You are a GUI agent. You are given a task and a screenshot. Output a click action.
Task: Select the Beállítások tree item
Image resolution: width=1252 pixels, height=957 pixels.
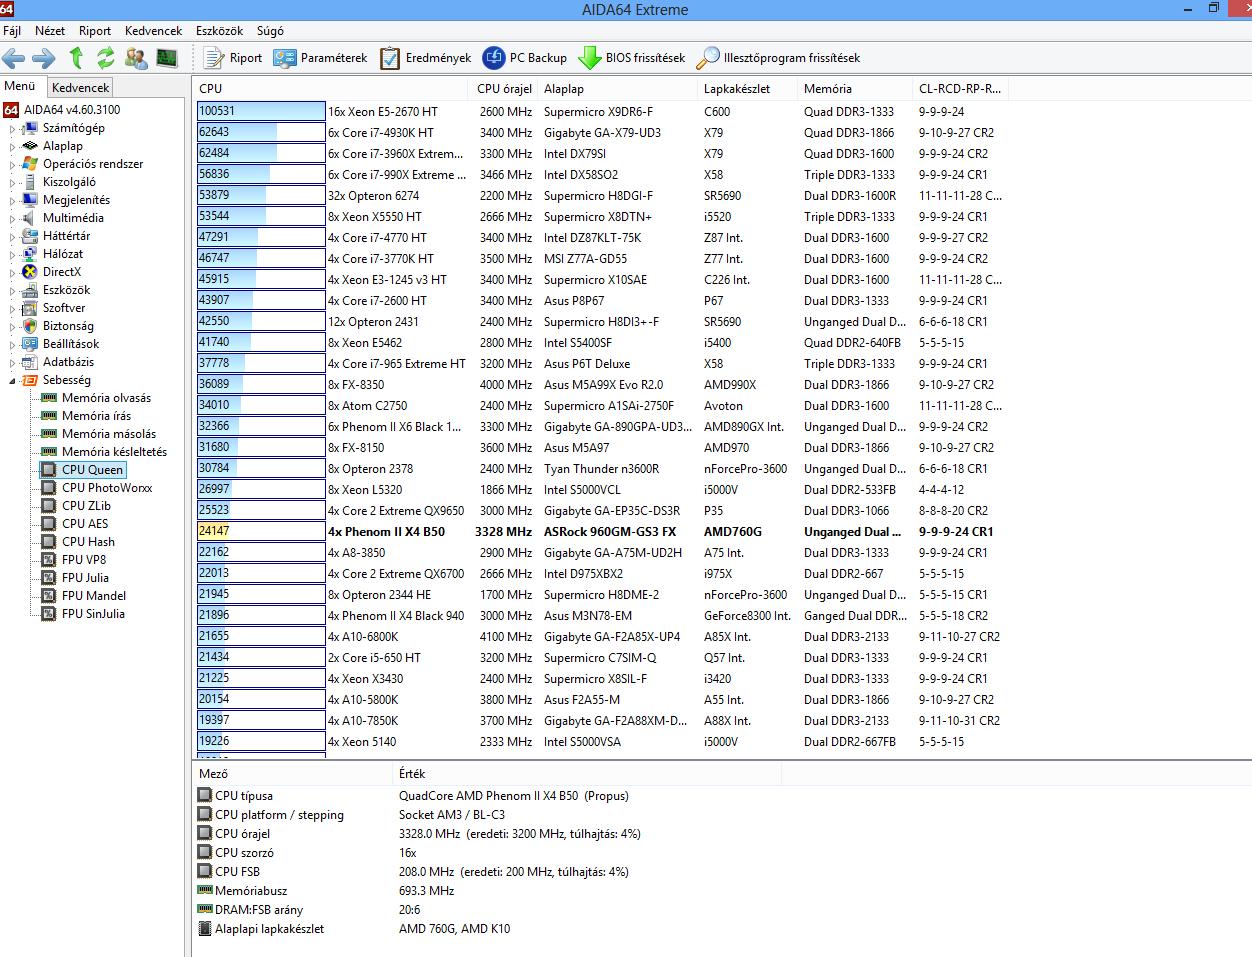pos(71,344)
